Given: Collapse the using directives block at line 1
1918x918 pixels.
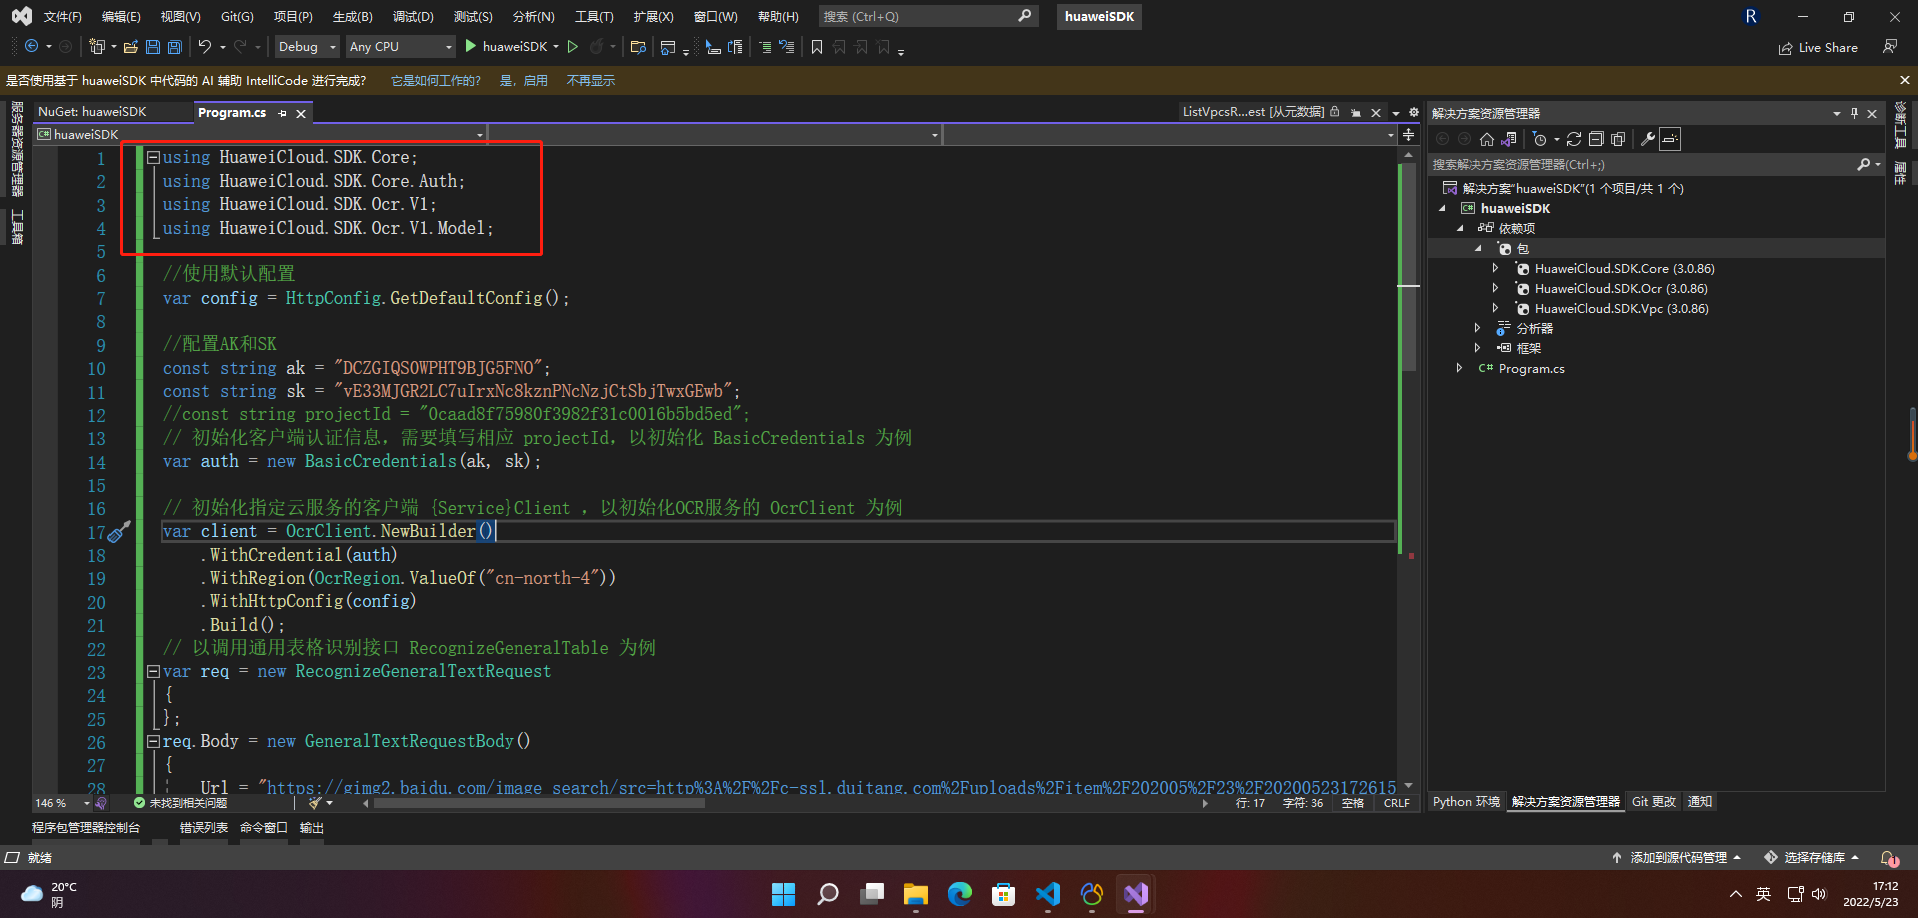Looking at the screenshot, I should pyautogui.click(x=153, y=157).
